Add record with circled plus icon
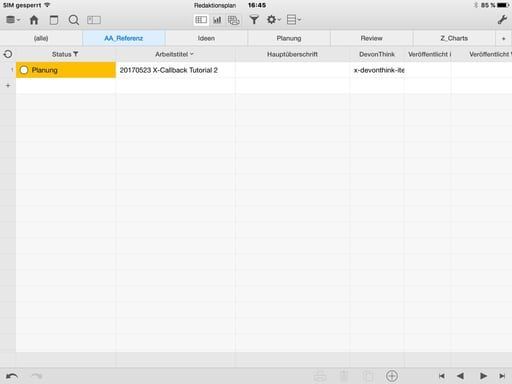Screen dimensions: 512x384 pyautogui.click(x=392, y=376)
